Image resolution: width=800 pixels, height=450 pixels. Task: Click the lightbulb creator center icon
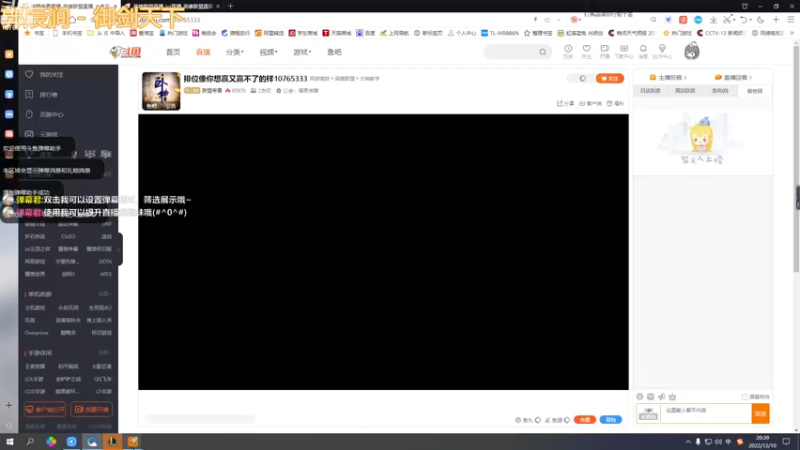[662, 48]
